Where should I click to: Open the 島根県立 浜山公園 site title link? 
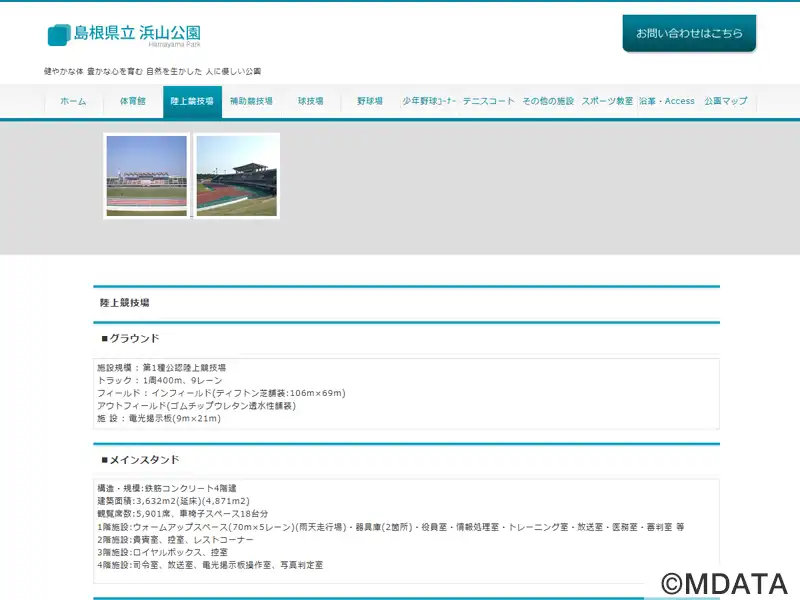pos(137,33)
